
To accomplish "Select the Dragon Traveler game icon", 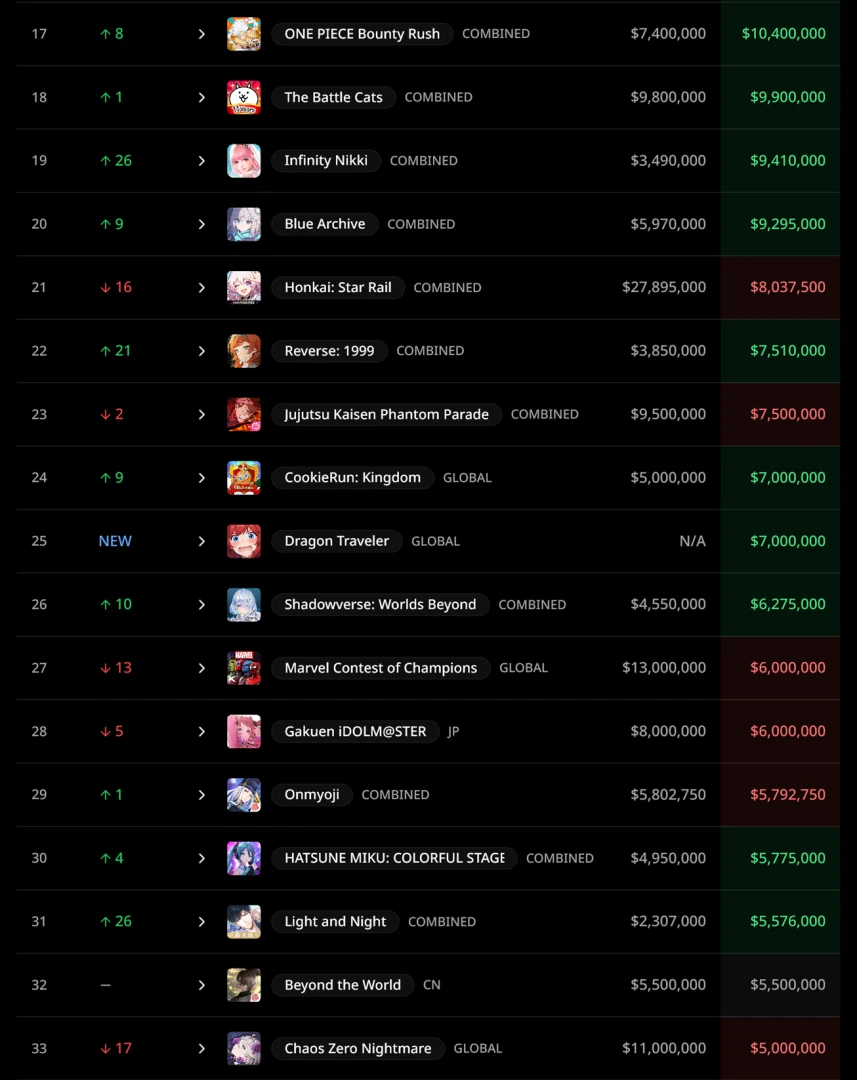I will pyautogui.click(x=244, y=541).
